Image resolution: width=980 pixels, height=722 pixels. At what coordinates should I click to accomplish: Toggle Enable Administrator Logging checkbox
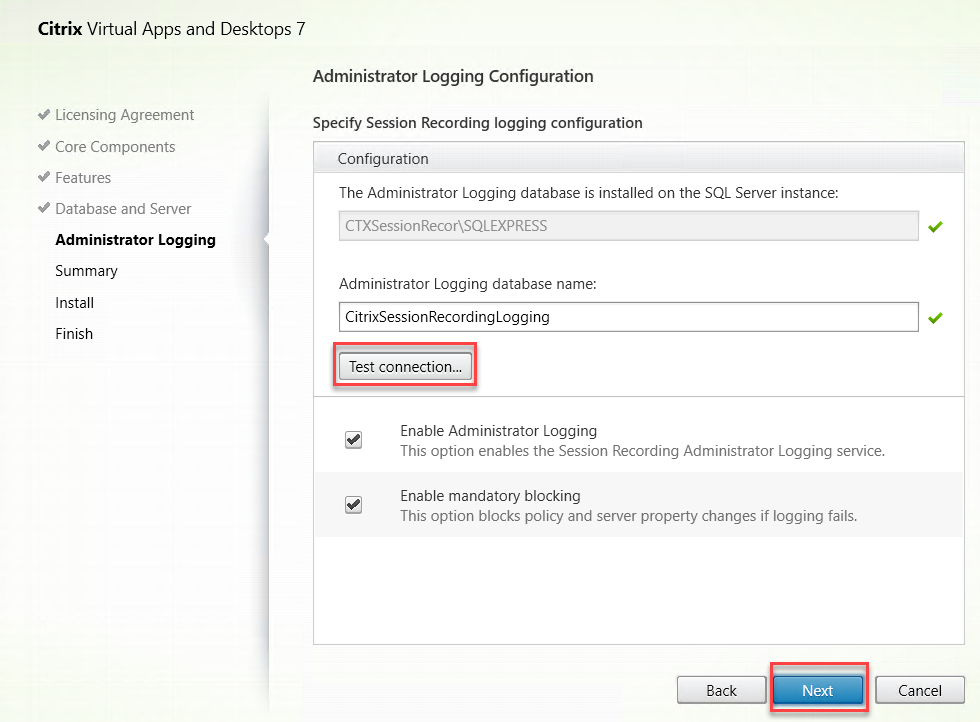tap(353, 440)
